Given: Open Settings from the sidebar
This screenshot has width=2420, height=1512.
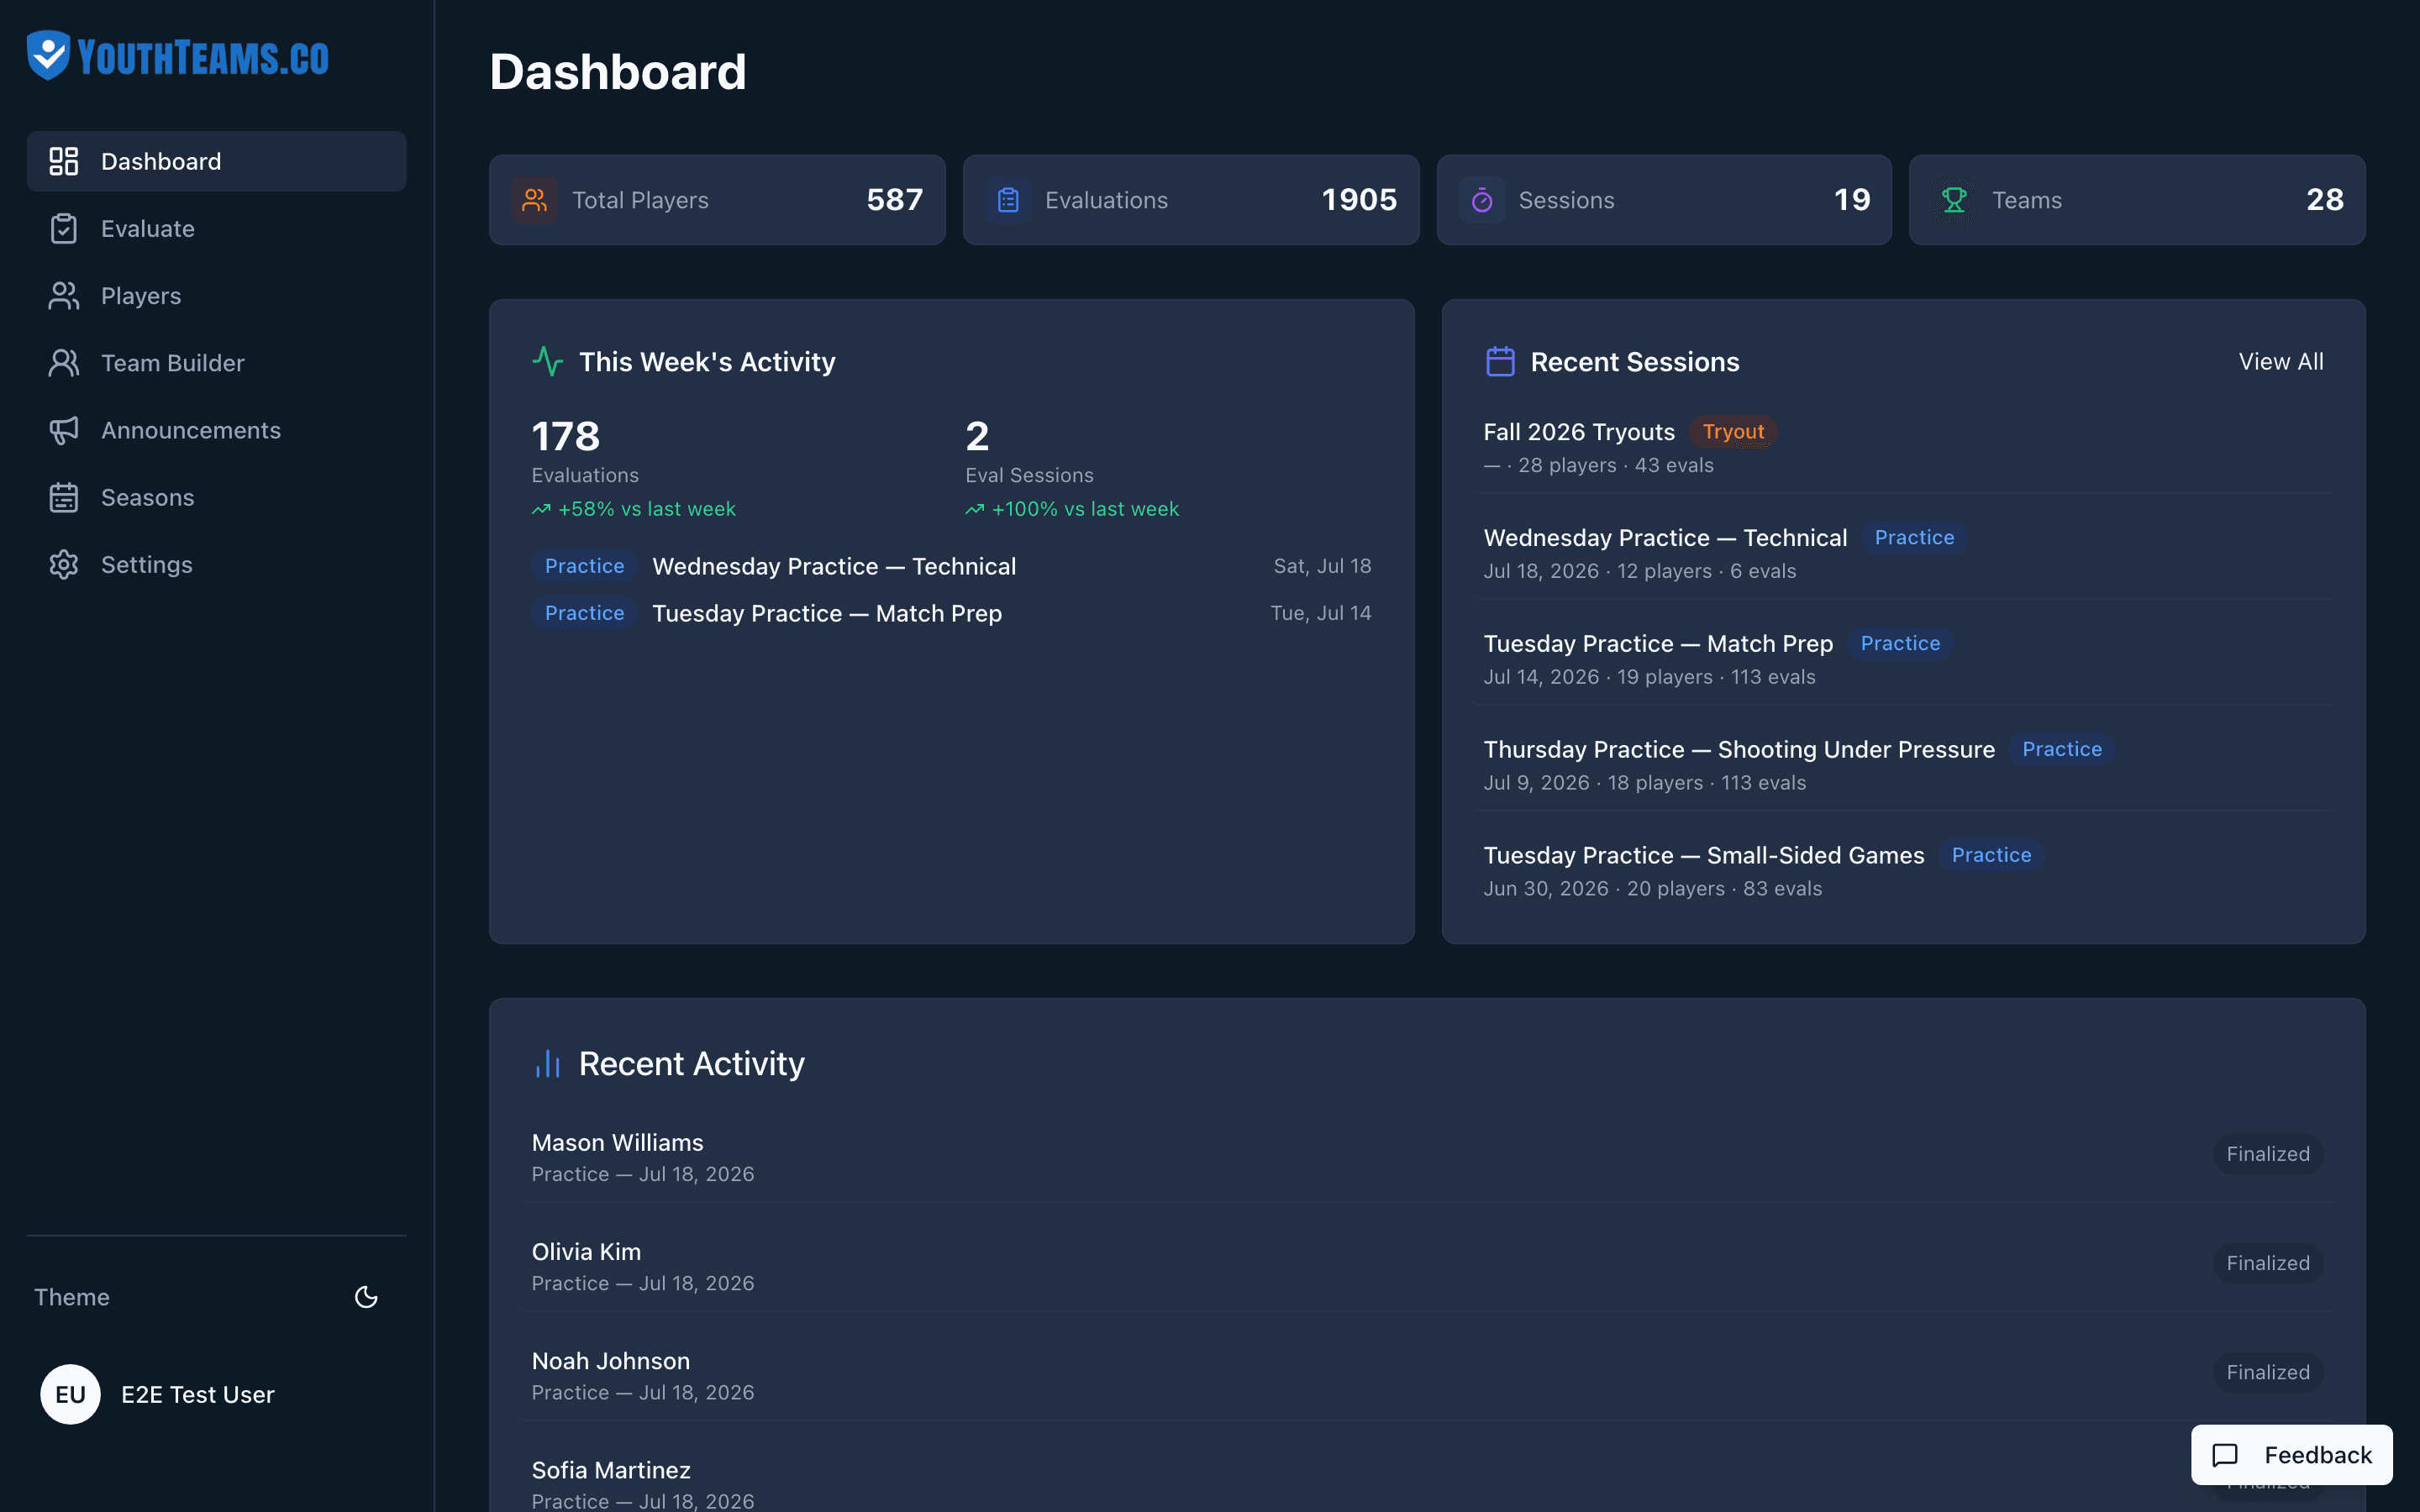Looking at the screenshot, I should tap(216, 564).
